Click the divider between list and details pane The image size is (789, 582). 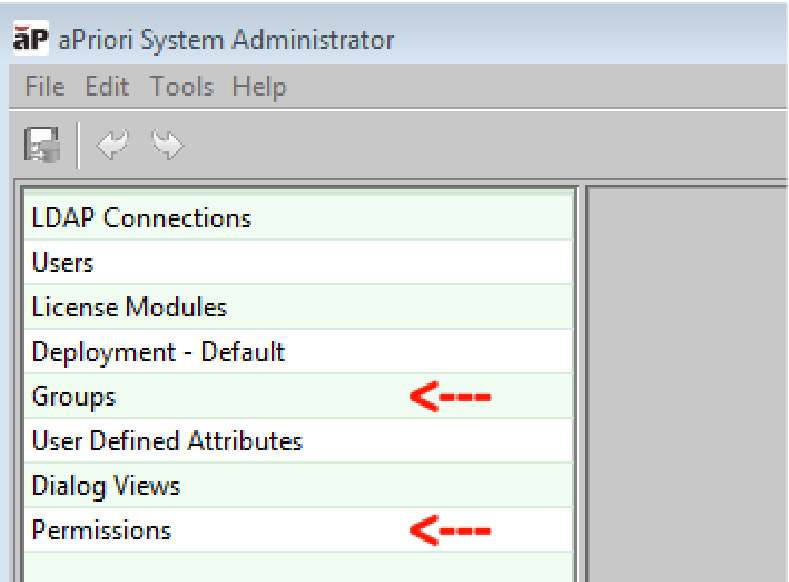pyautogui.click(x=581, y=380)
